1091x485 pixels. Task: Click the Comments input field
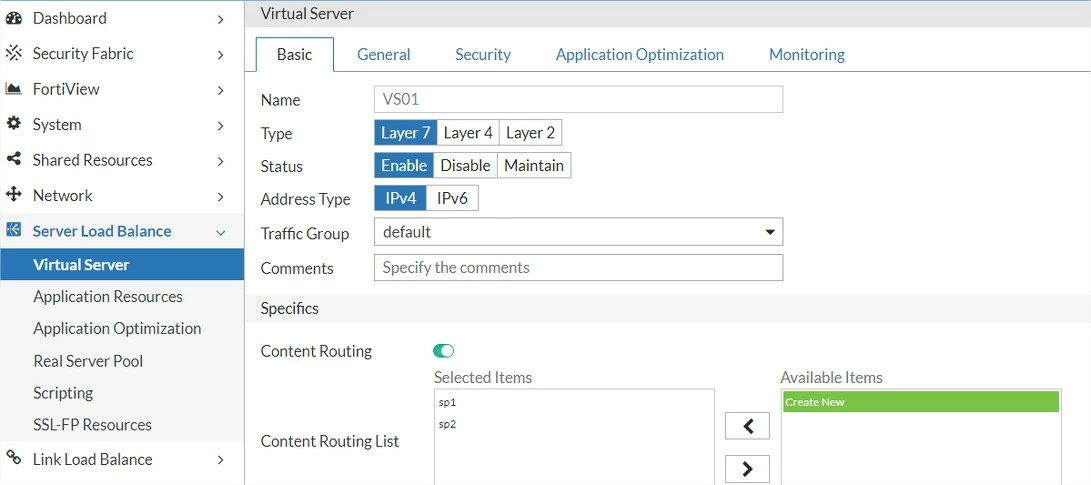coord(578,267)
